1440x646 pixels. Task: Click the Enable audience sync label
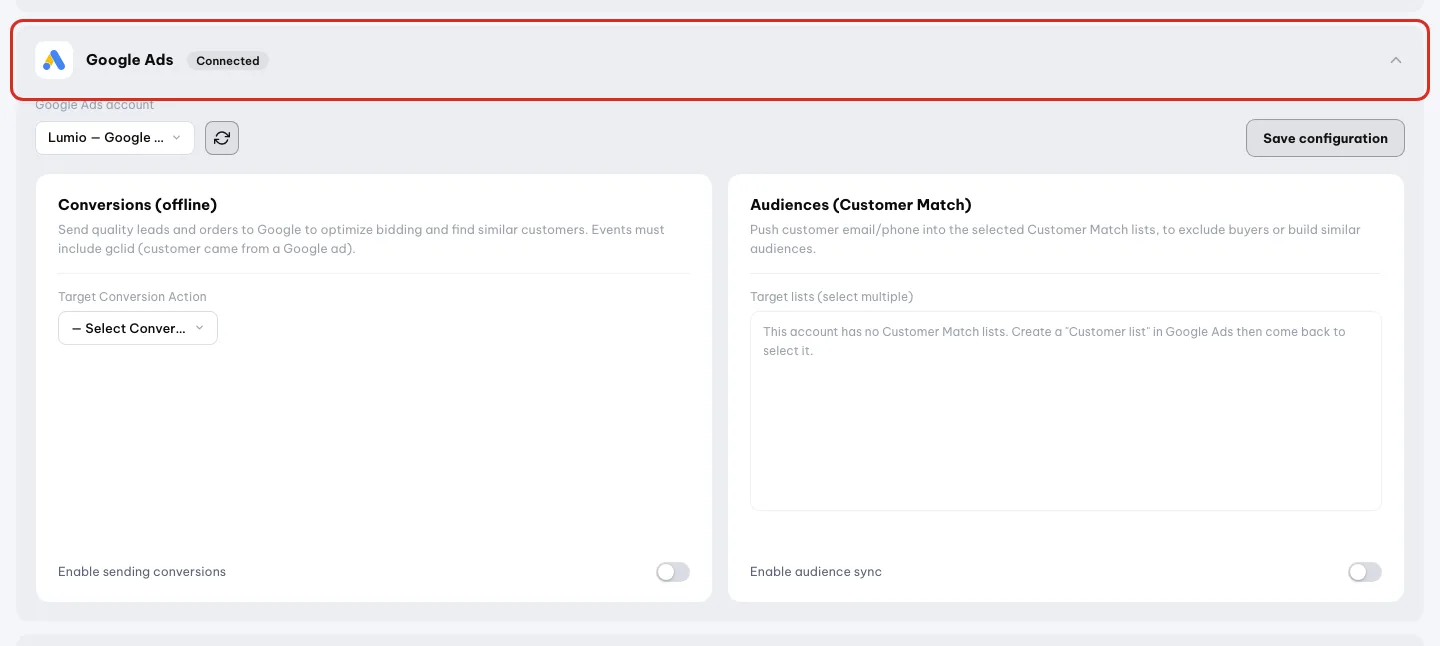[x=816, y=572]
